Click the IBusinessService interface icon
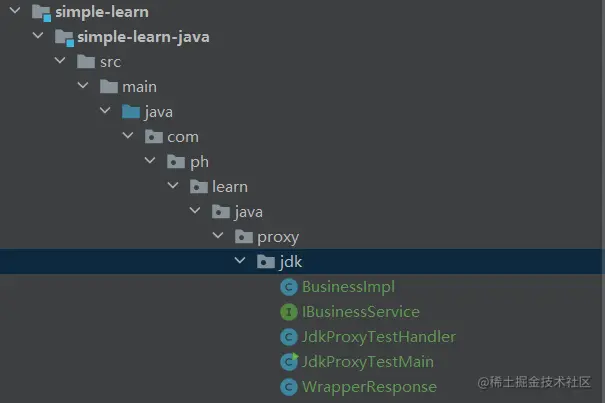 (289, 312)
